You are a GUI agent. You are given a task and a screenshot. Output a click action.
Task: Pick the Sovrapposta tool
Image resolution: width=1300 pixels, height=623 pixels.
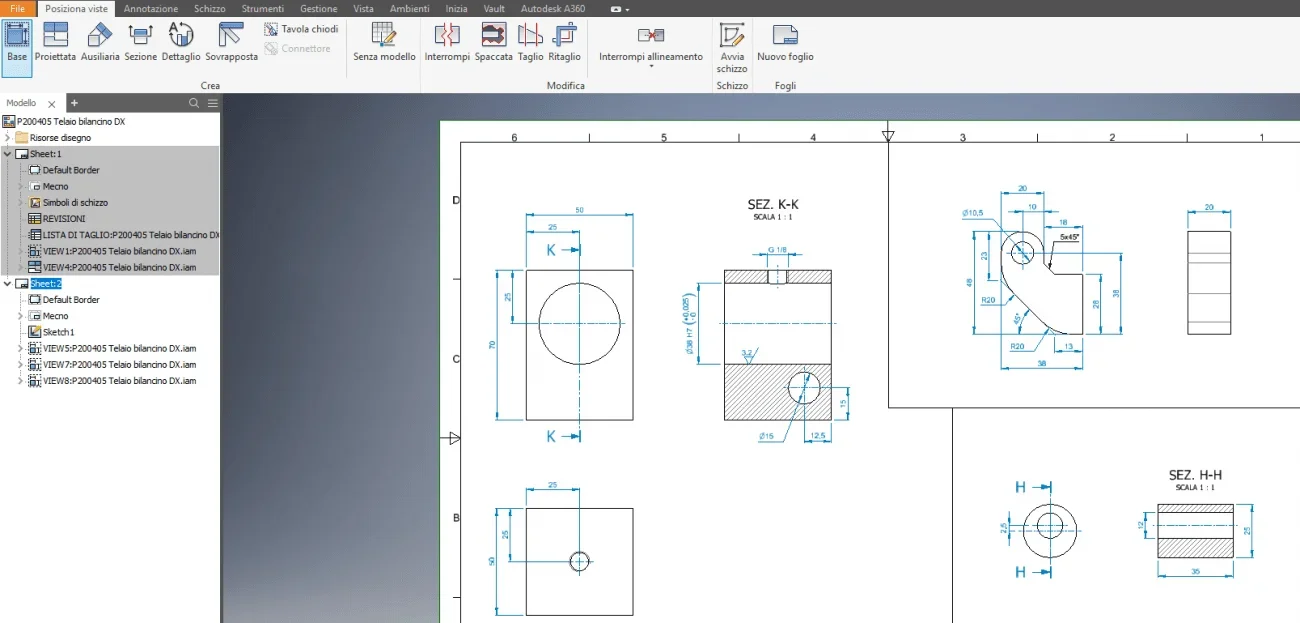point(231,42)
